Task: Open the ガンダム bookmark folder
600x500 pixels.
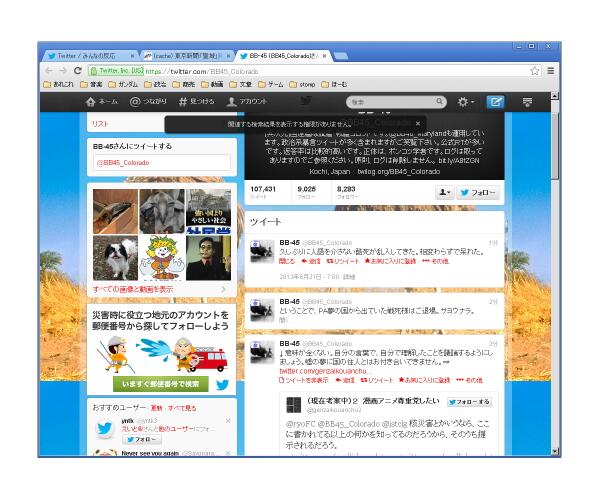Action: tap(123, 84)
